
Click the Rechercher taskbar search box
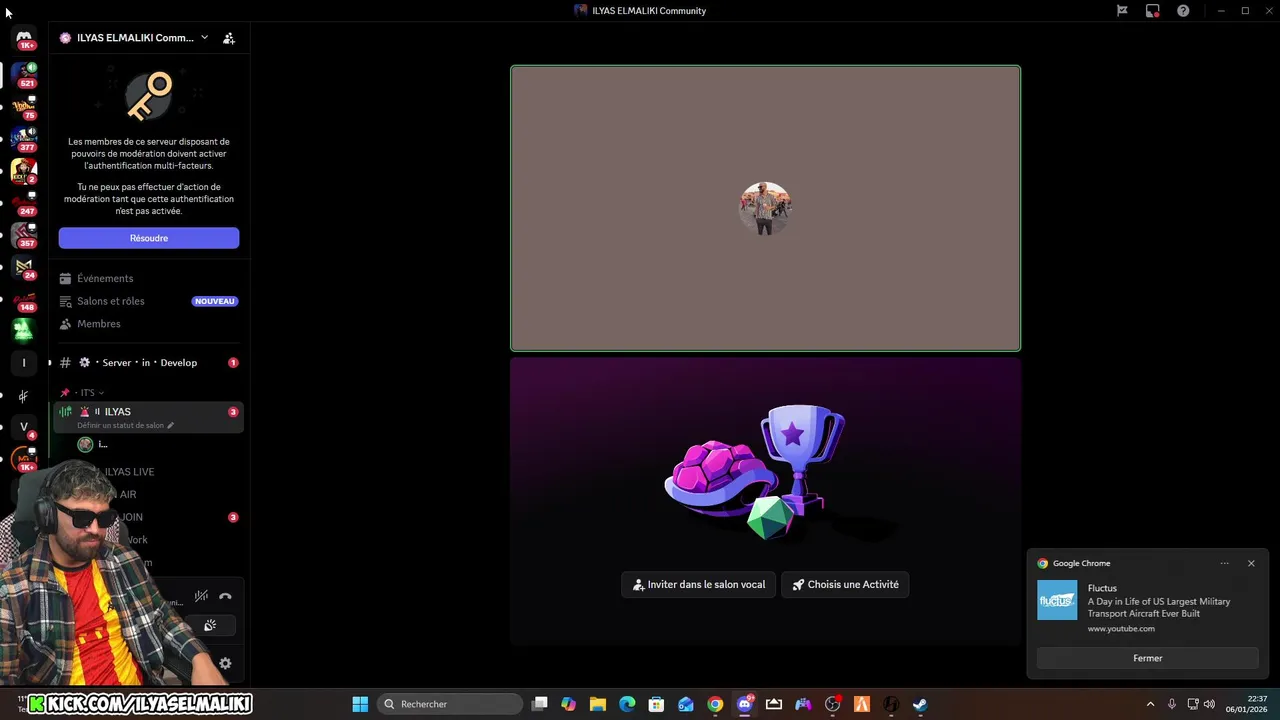pyautogui.click(x=450, y=704)
